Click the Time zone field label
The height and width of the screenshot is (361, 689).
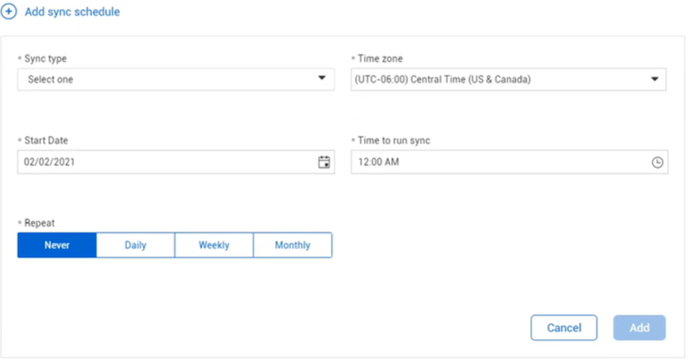tap(380, 59)
